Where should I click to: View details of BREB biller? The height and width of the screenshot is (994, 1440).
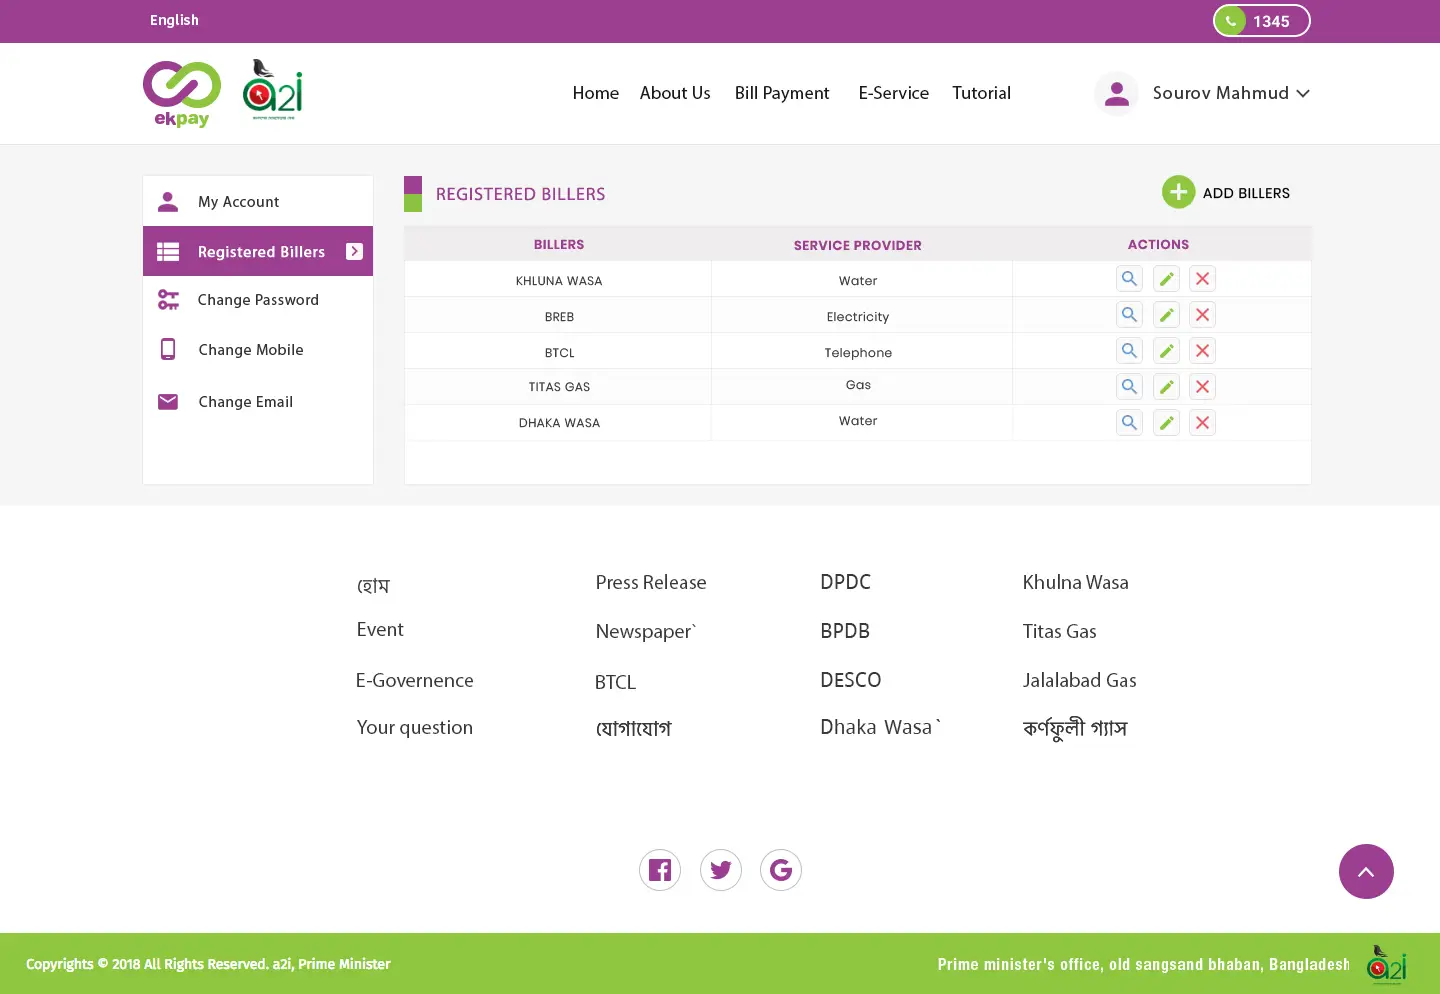click(x=1129, y=315)
